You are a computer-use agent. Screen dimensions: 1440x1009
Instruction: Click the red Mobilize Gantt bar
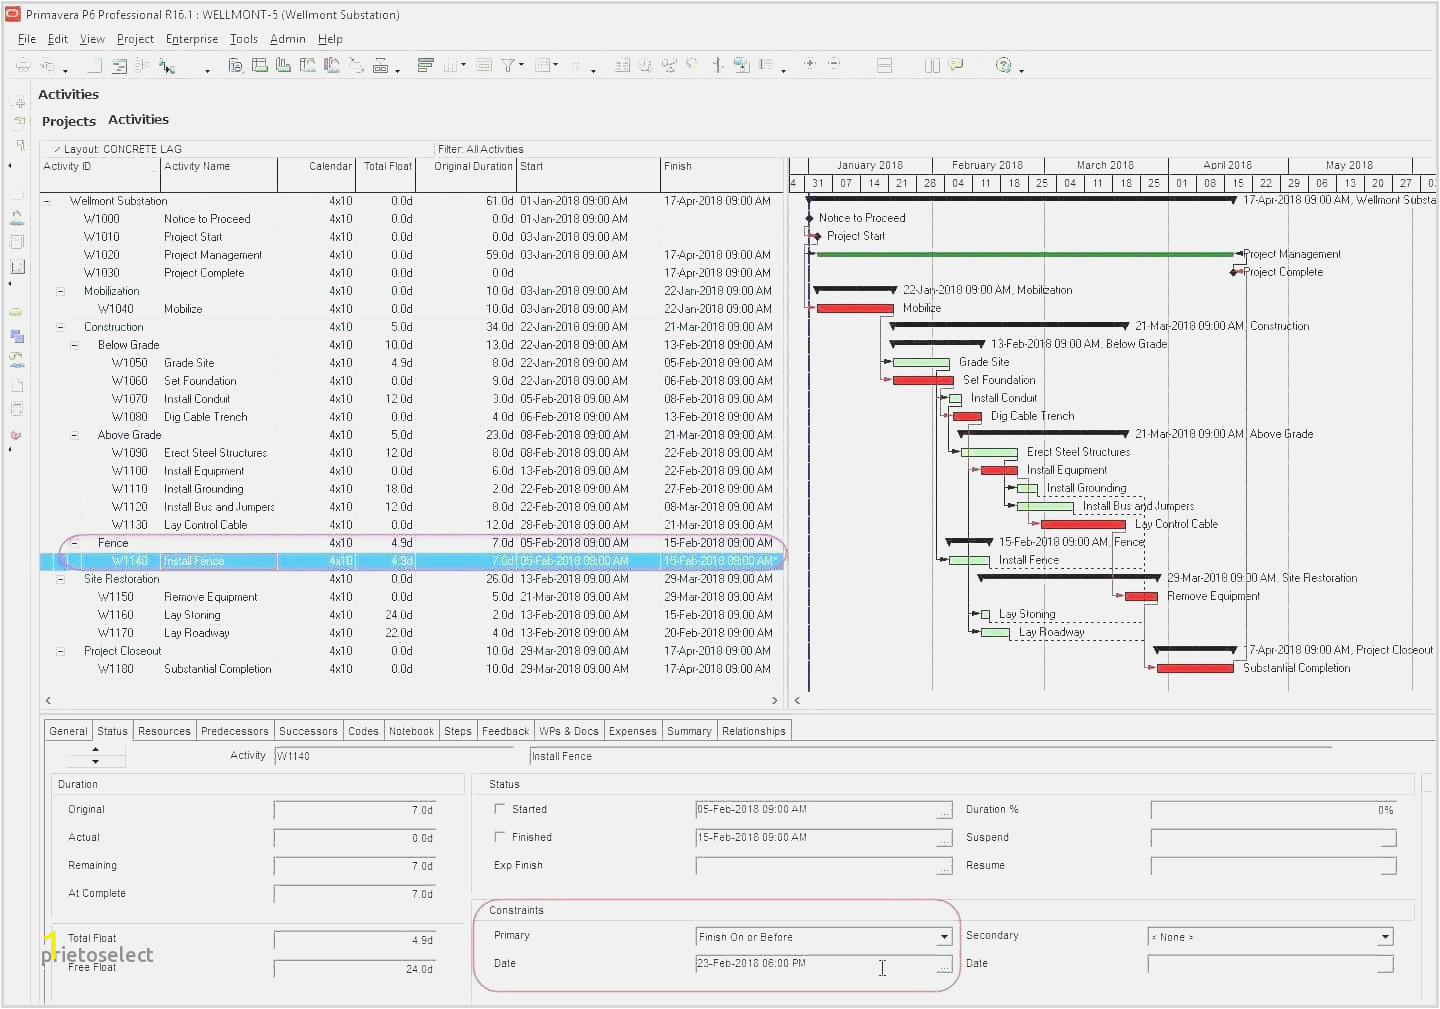[x=855, y=309]
